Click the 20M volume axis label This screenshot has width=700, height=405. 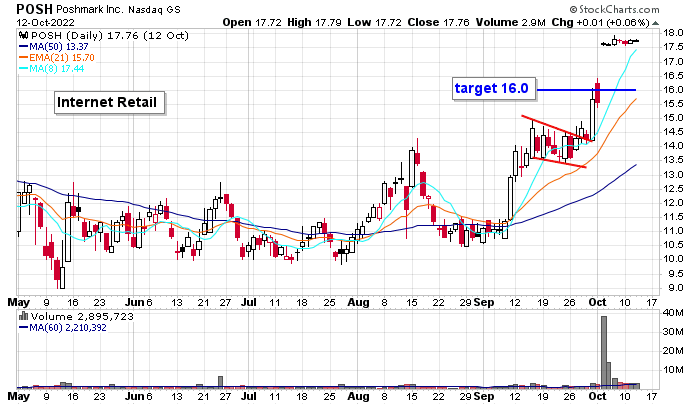point(673,351)
